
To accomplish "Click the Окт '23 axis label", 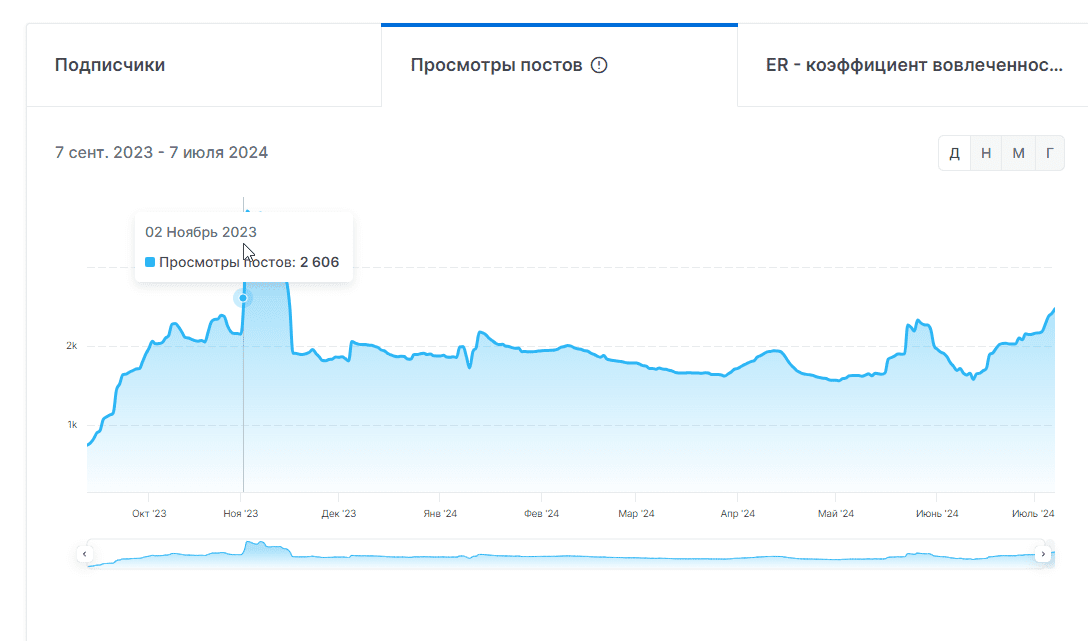I will [x=149, y=514].
